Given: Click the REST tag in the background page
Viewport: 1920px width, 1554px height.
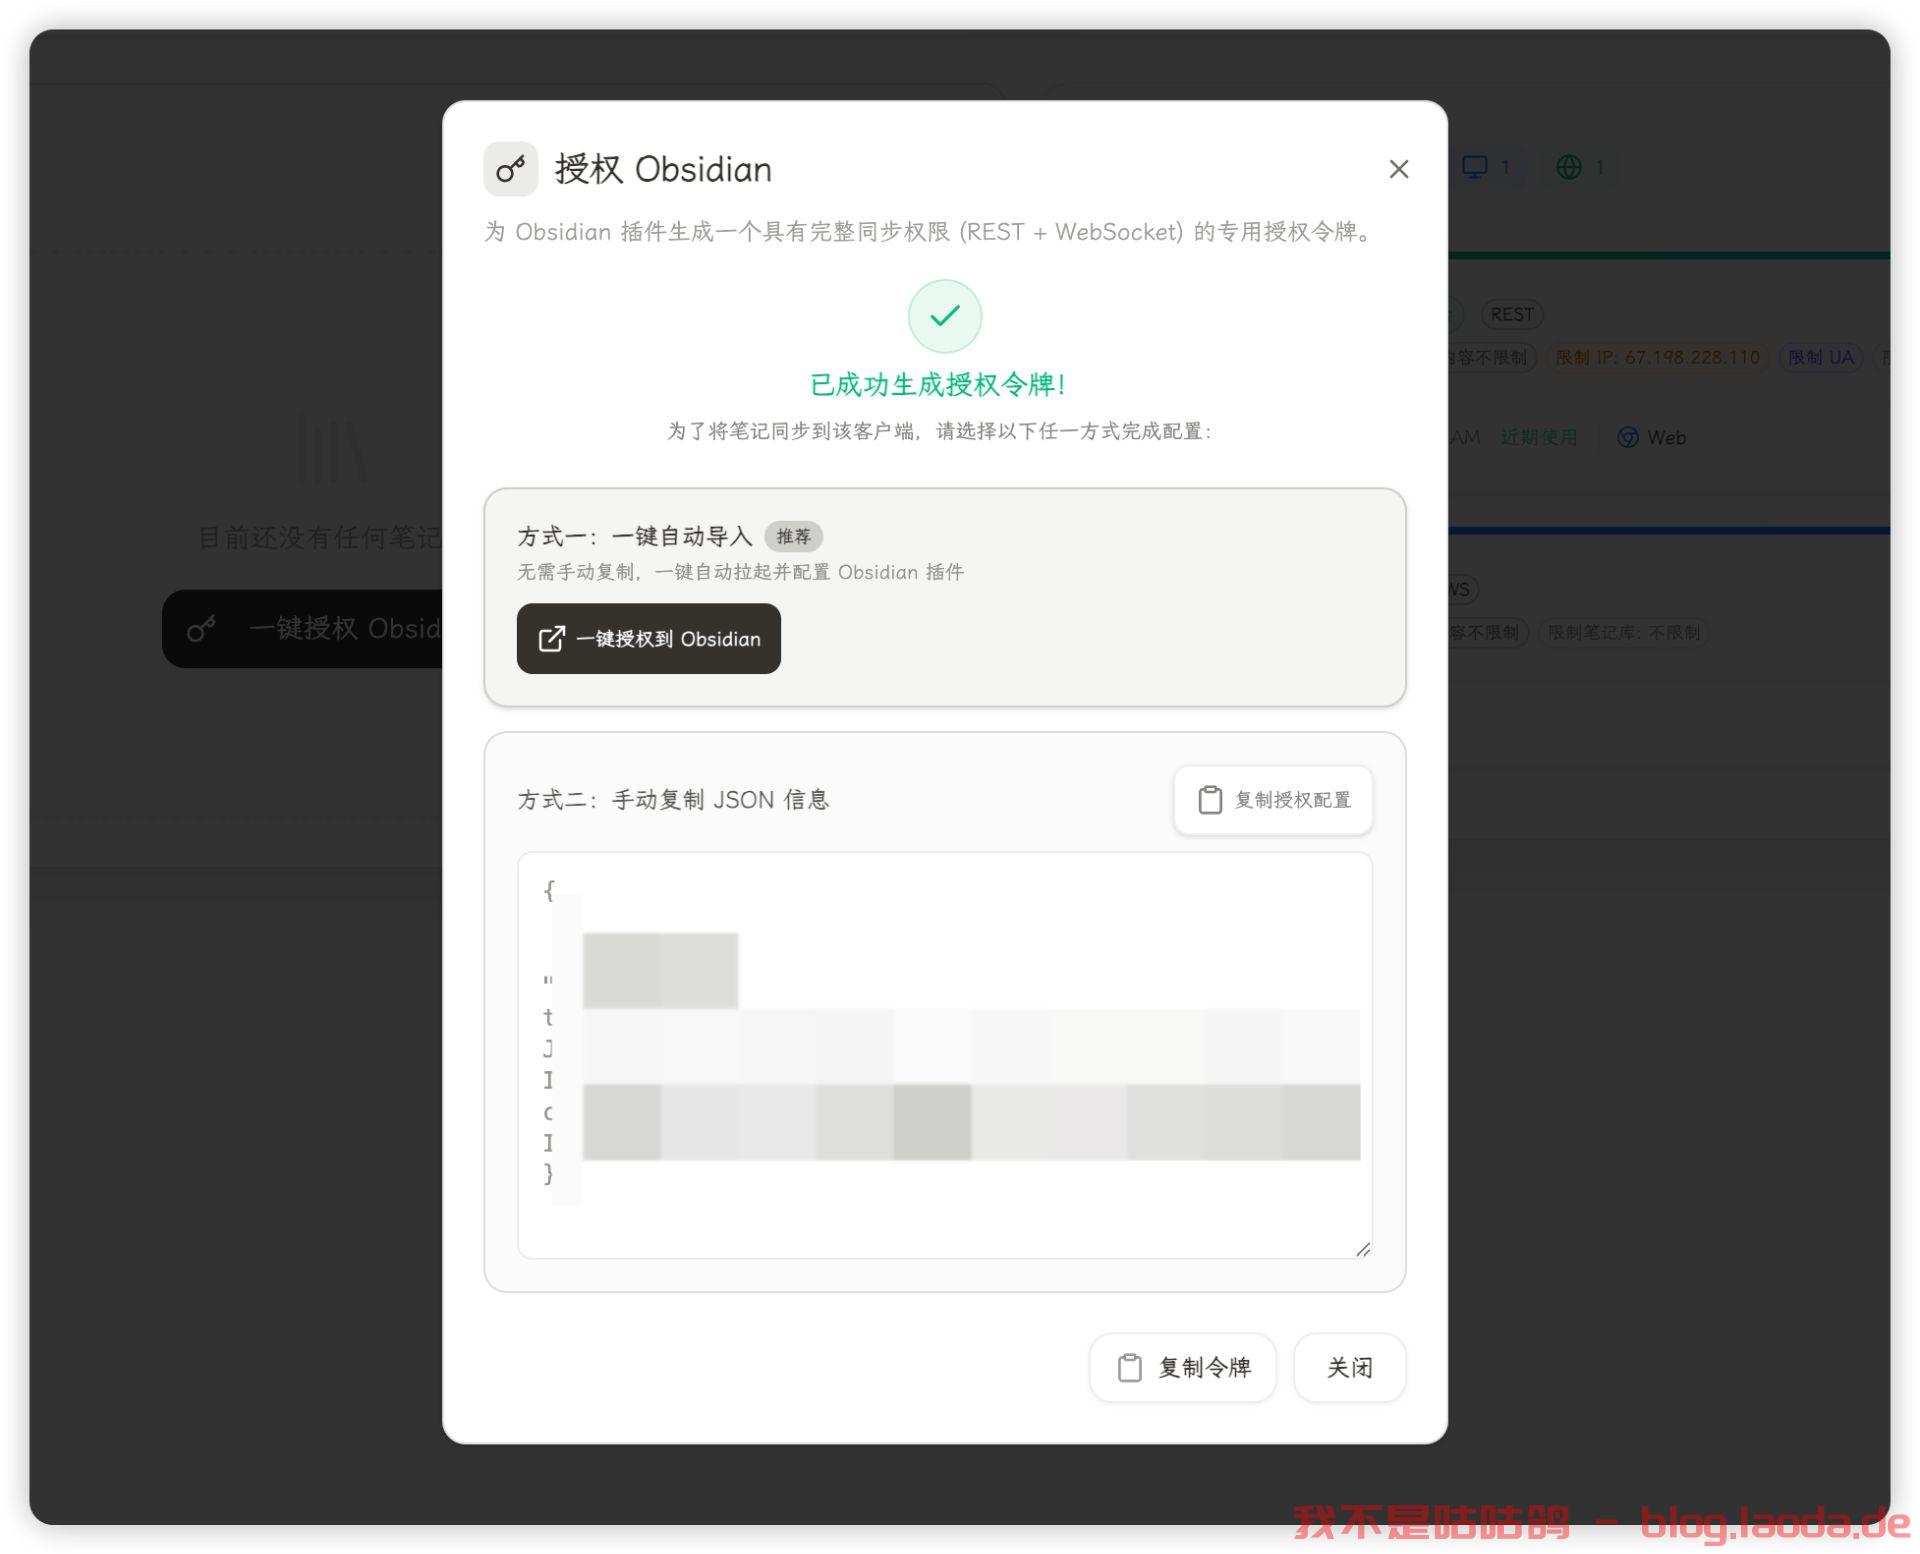Looking at the screenshot, I should pyautogui.click(x=1511, y=314).
